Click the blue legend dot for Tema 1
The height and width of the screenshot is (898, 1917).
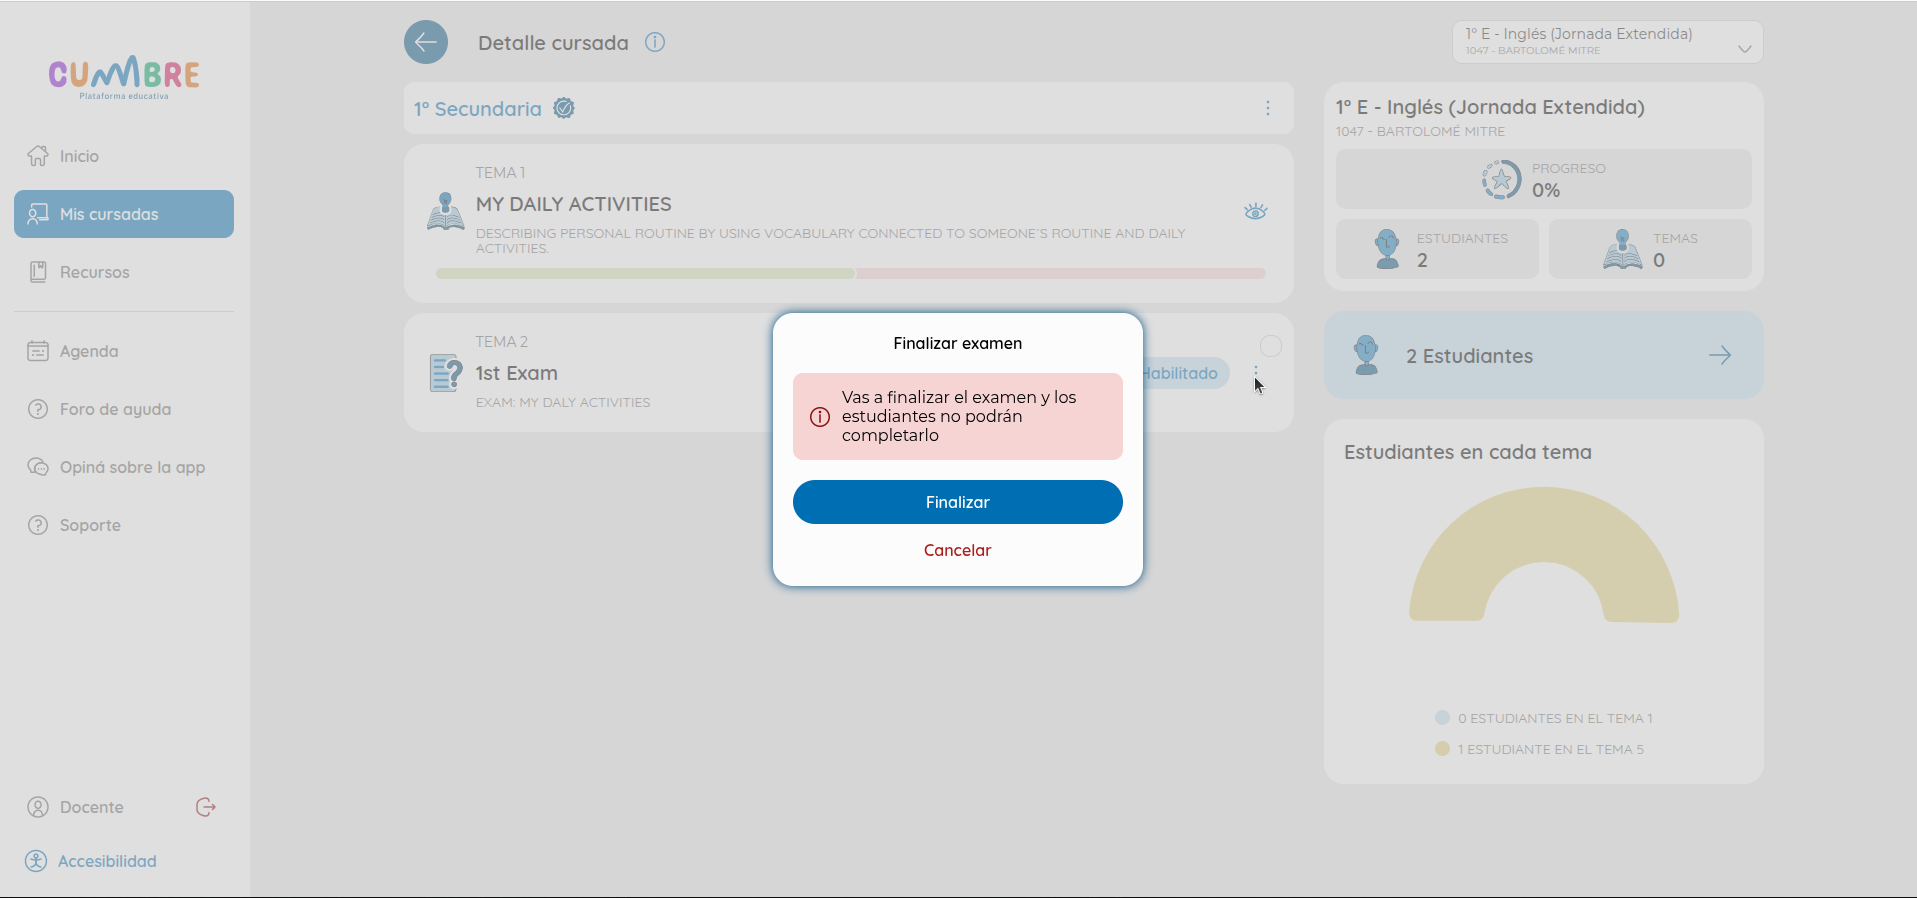click(x=1442, y=717)
